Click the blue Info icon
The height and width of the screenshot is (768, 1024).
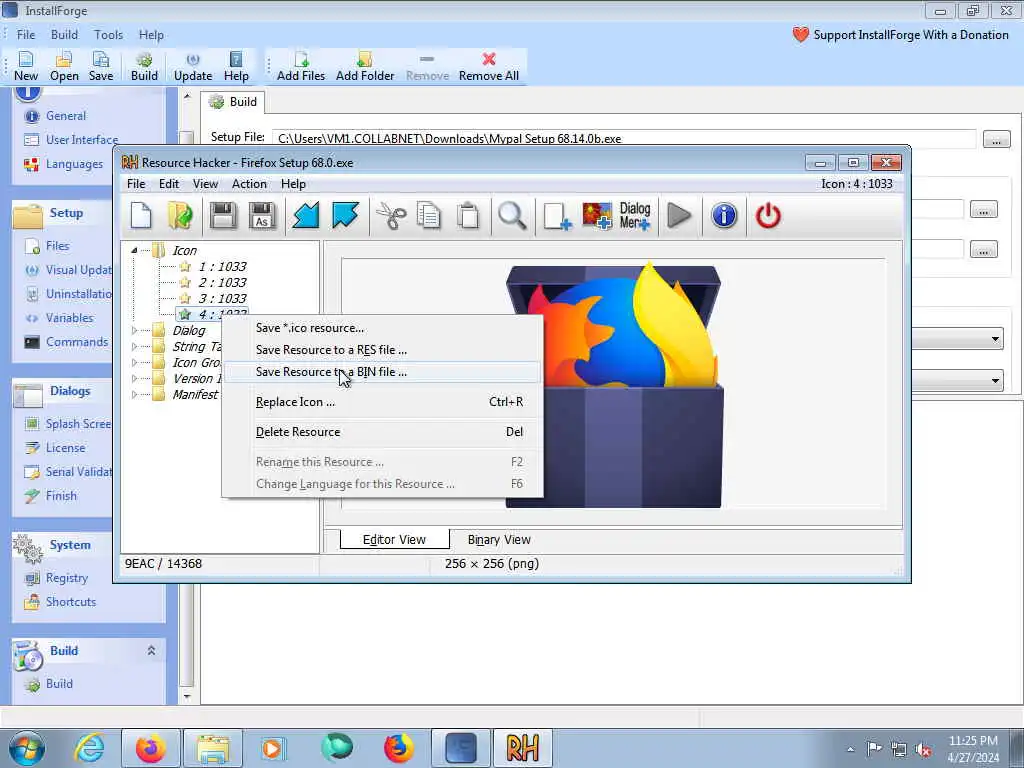click(x=724, y=216)
